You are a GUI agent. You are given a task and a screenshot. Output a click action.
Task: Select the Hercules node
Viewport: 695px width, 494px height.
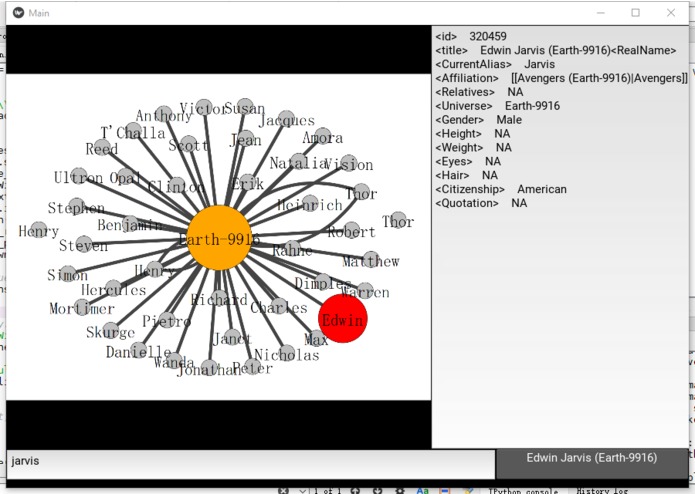point(113,288)
